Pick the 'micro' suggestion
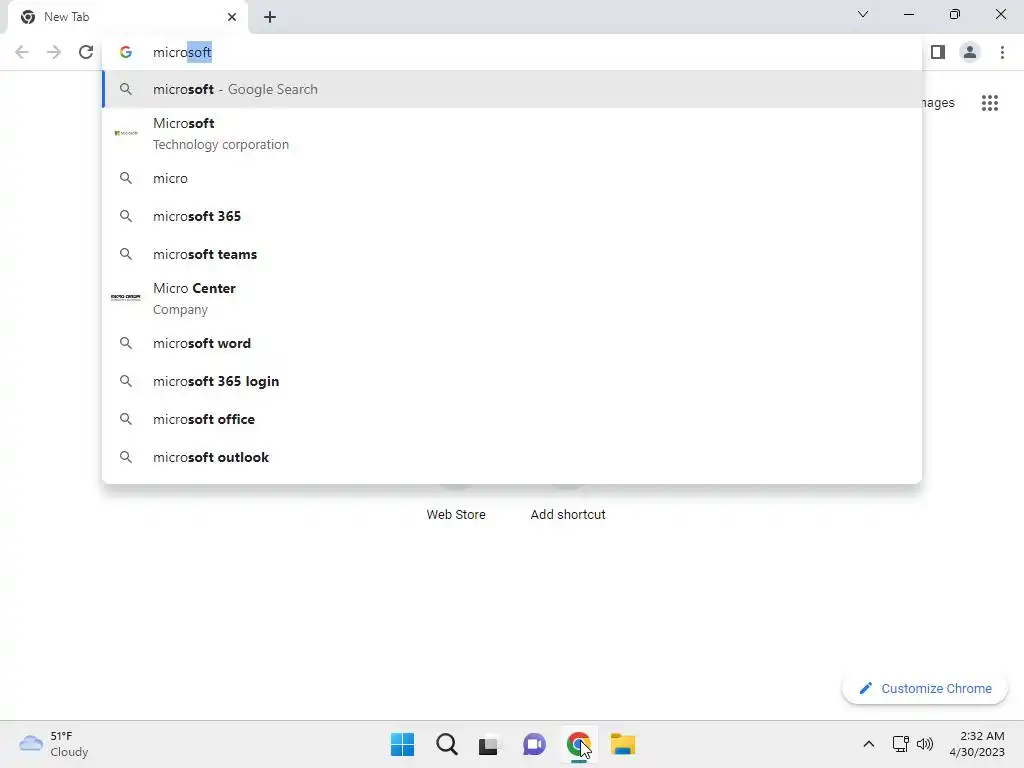Screen dimensions: 1024x768 pos(512,178)
